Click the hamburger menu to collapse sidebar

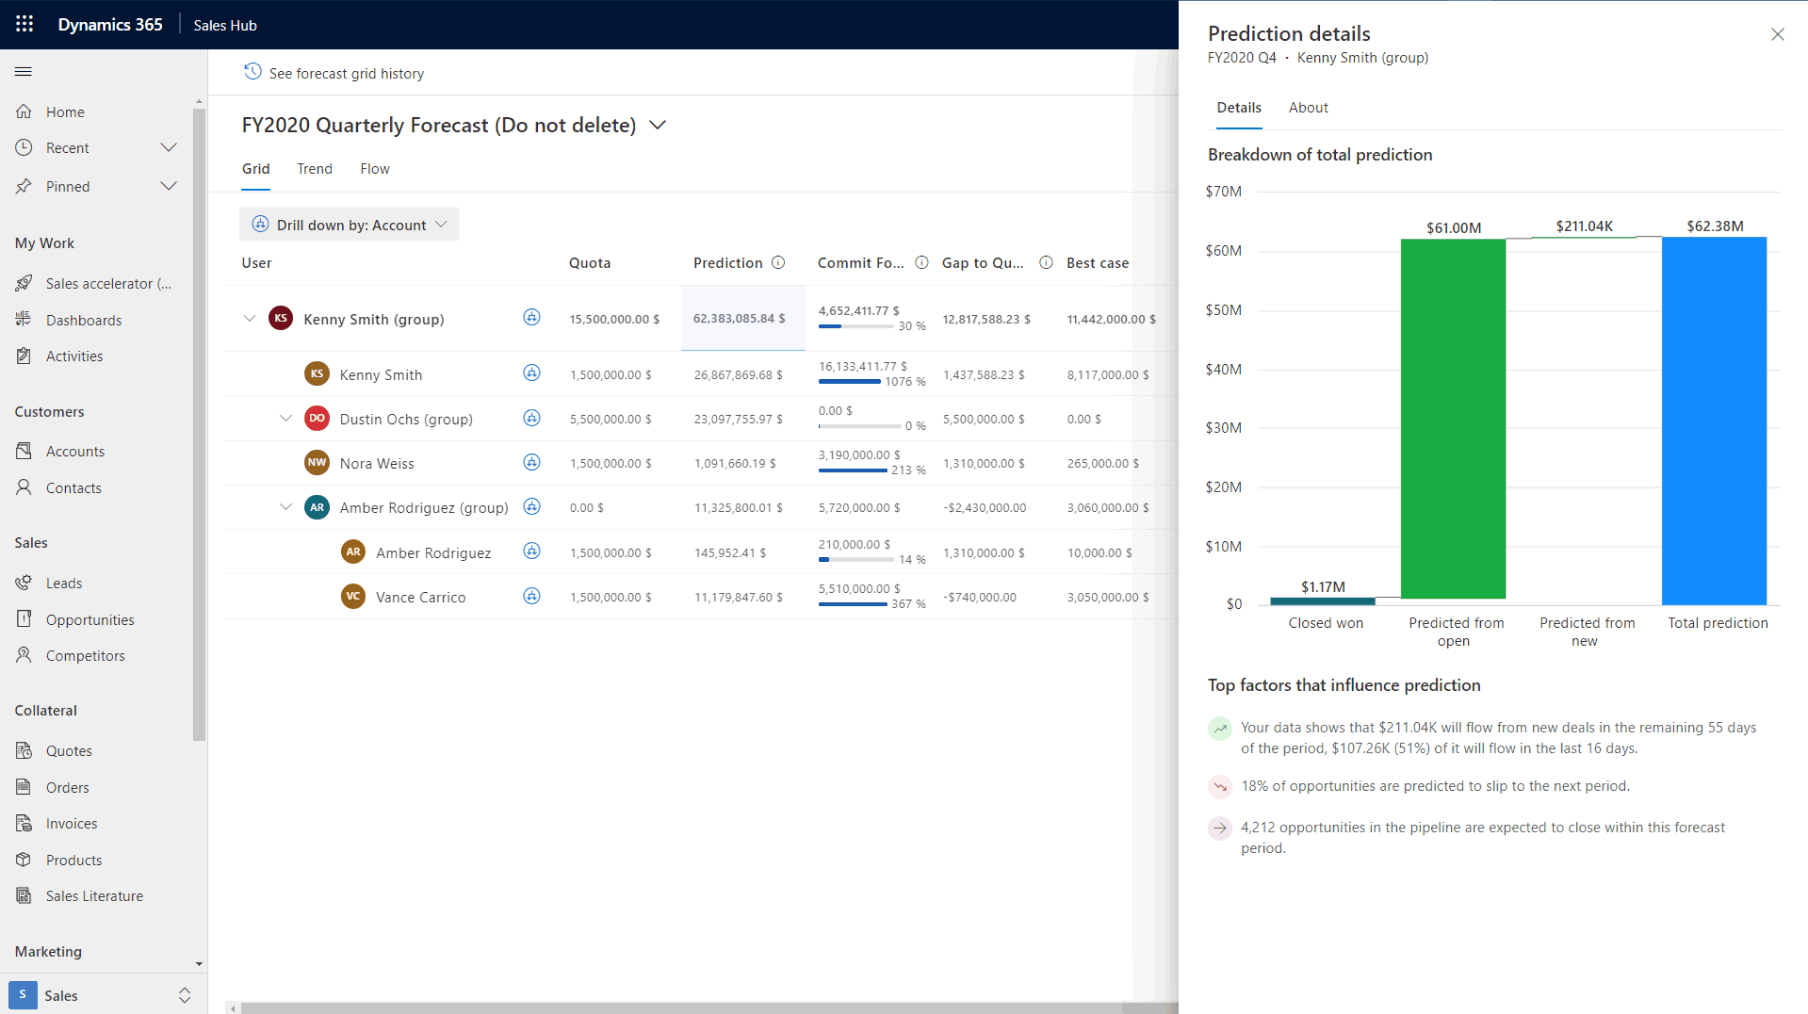pyautogui.click(x=23, y=71)
